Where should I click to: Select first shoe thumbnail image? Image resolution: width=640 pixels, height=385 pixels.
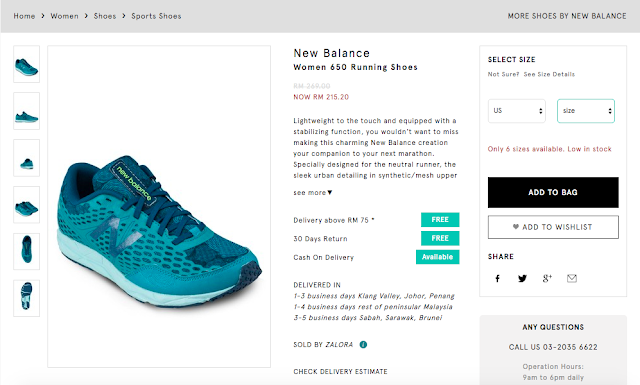27,64
